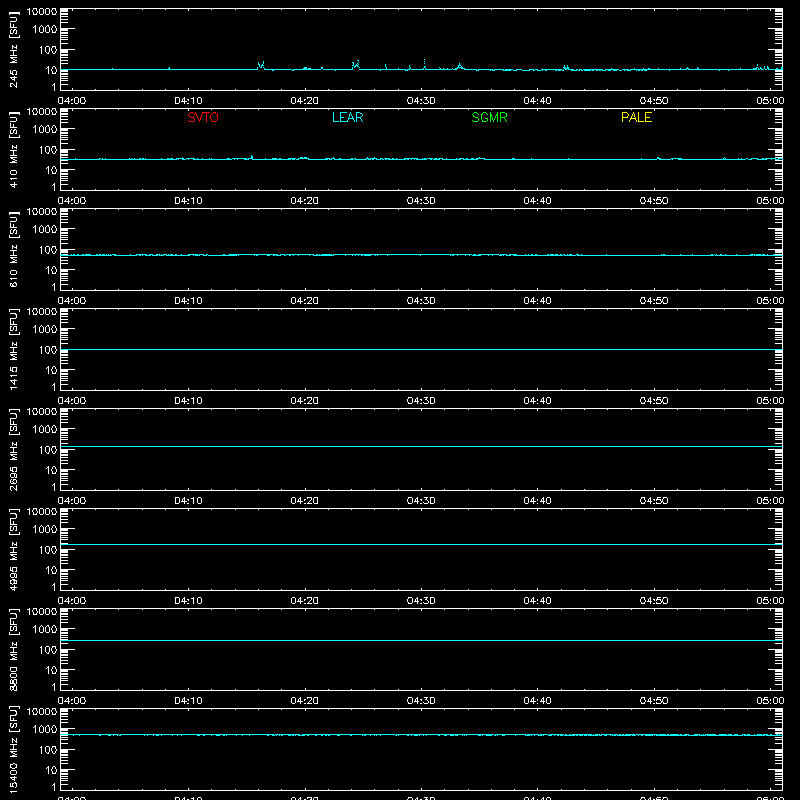Image resolution: width=800 pixels, height=800 pixels.
Task: Click the 100 tick label on 410 MHz axis
Action: [48, 150]
